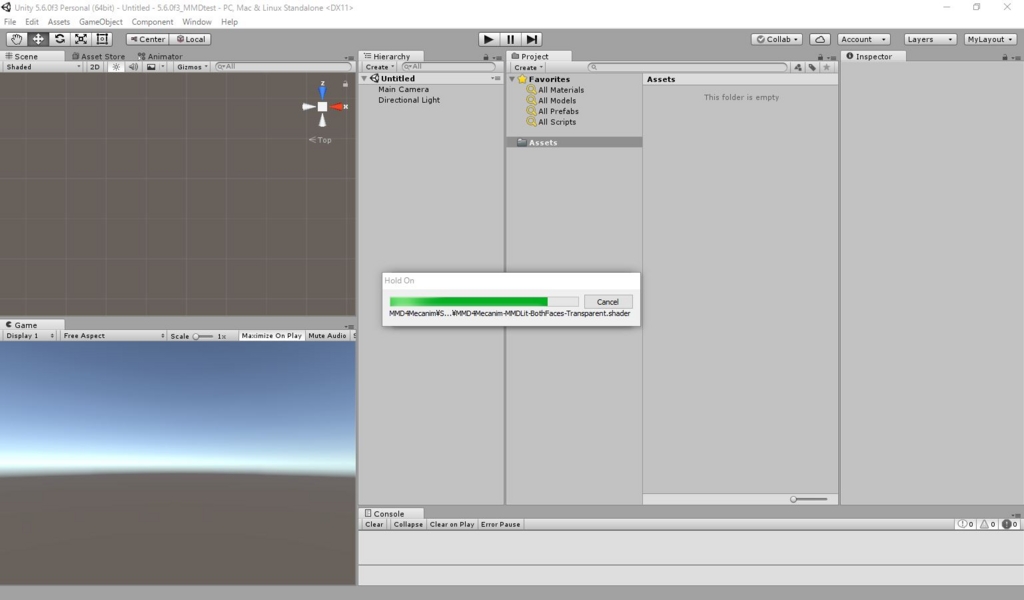This screenshot has width=1024, height=600.
Task: Toggle Clear on Play in Console
Action: (452, 524)
